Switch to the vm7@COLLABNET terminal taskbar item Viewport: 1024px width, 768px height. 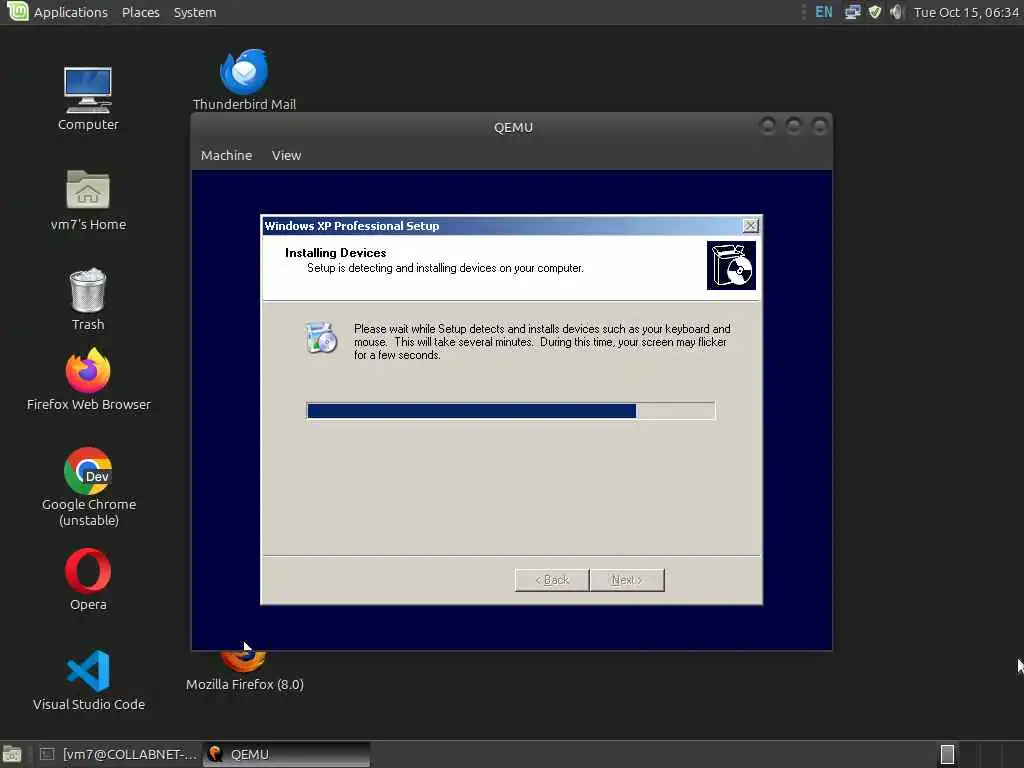[x=118, y=754]
